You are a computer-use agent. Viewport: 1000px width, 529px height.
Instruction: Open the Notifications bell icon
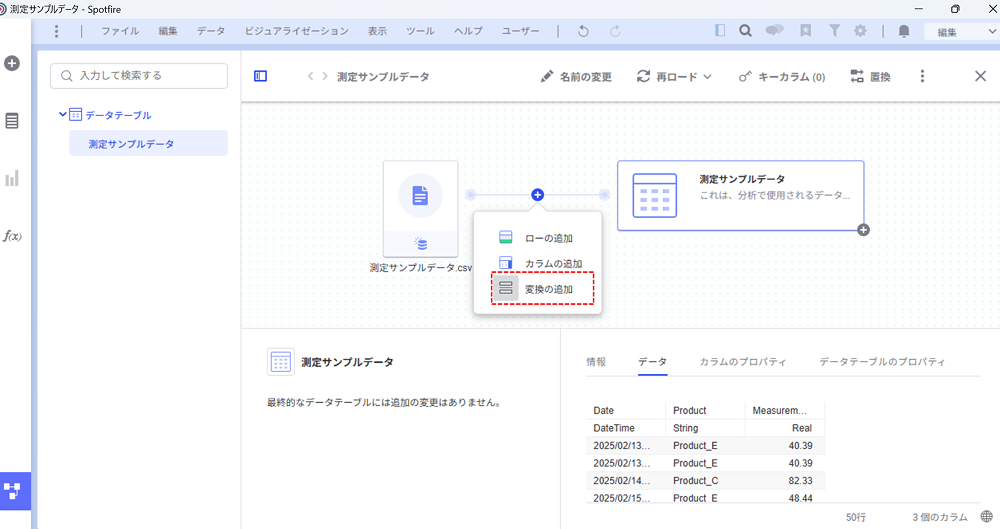coord(904,31)
